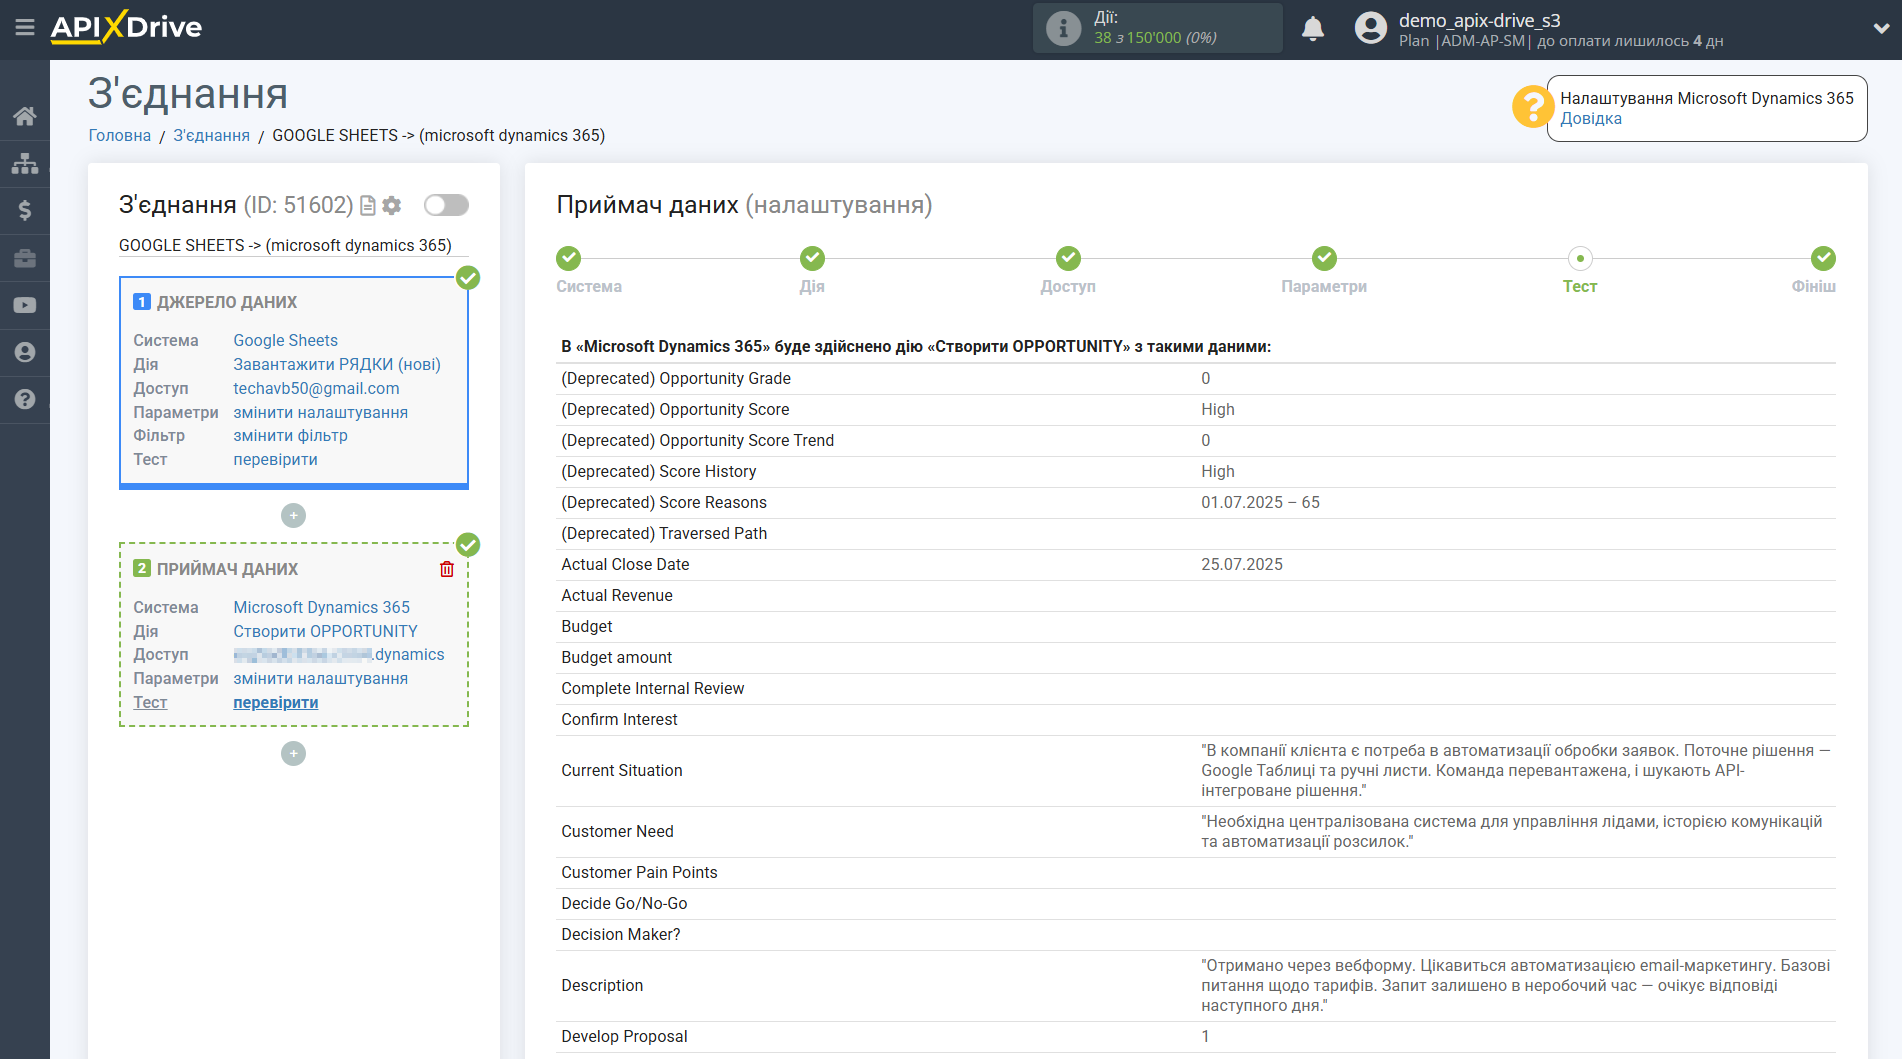1902x1059 pixels.
Task: Change receiver parameters змінити налаштування
Action: click(x=320, y=678)
